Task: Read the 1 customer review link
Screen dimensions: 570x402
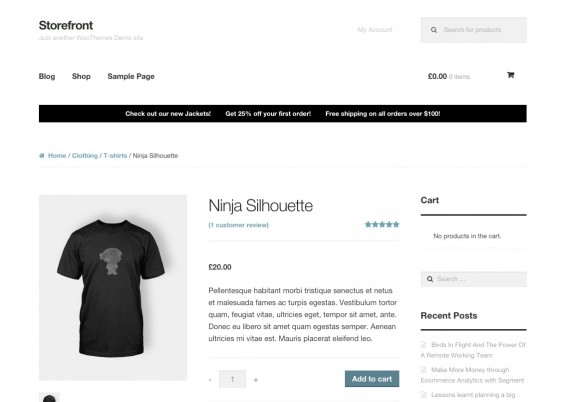Action: click(x=238, y=225)
